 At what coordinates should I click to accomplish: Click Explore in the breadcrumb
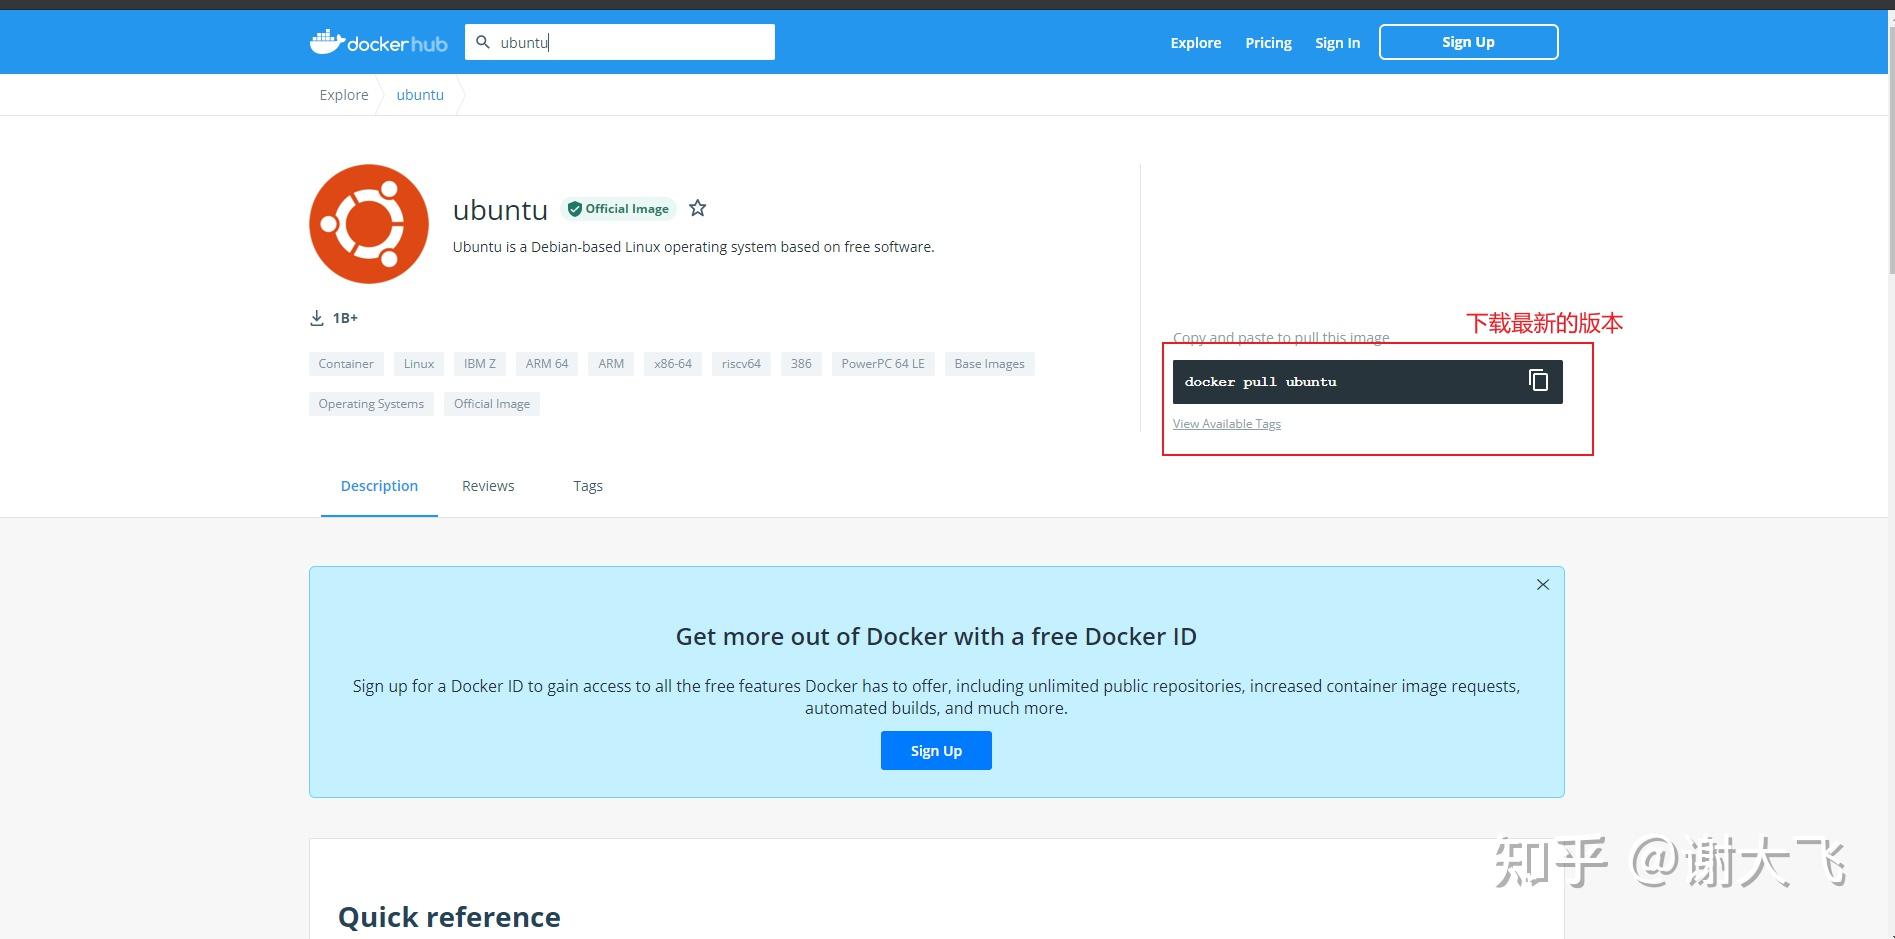(344, 95)
